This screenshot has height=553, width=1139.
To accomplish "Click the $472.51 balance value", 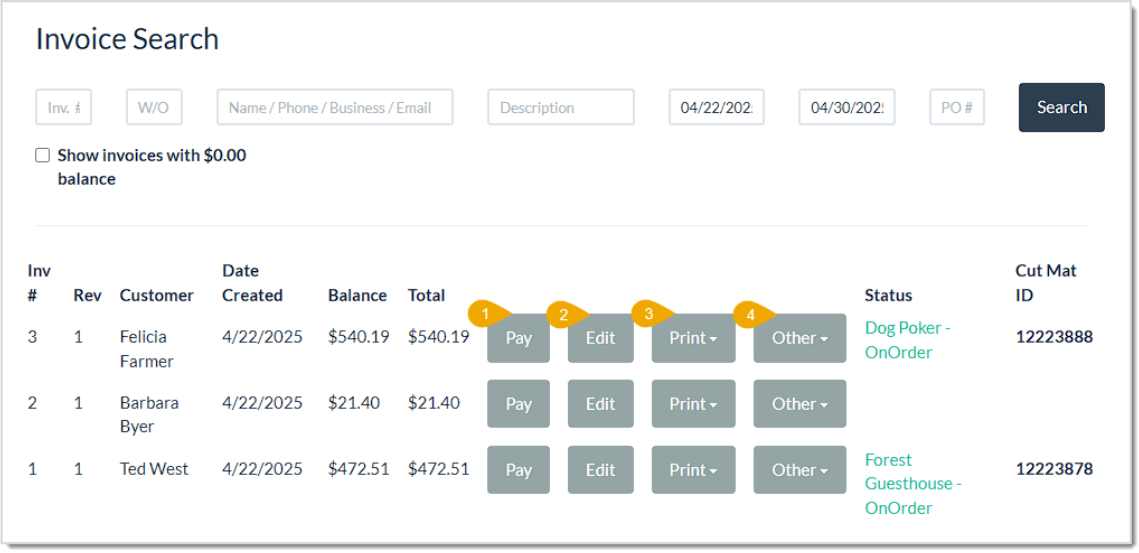I will [x=359, y=469].
